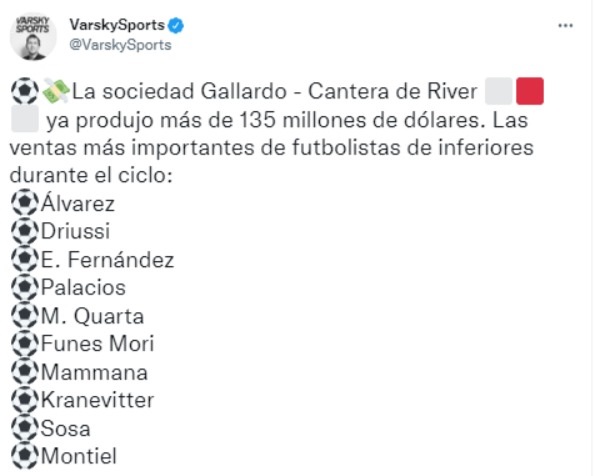Viewport: 595px width, 476px height.
Task: Click the soccer ball beside Sosa
Action: pos(25,427)
